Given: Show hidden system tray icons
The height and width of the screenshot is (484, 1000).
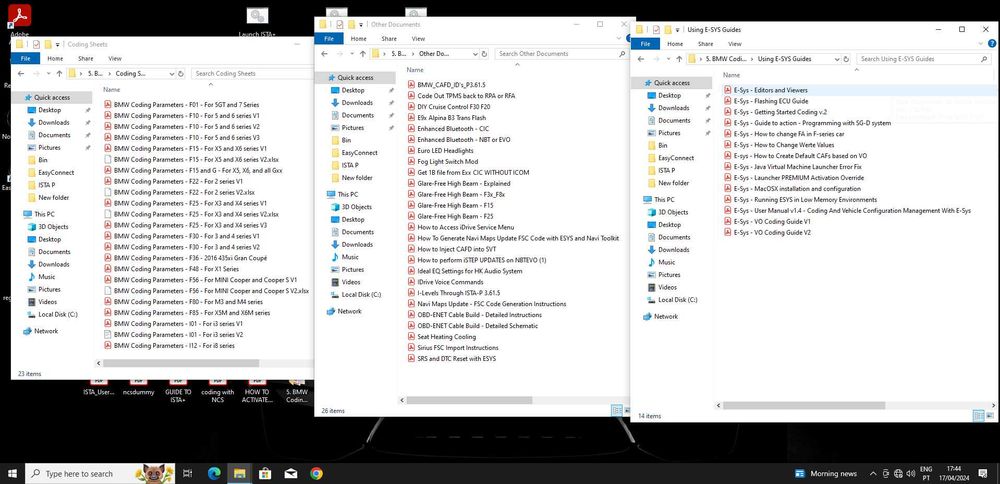Looking at the screenshot, I should [x=872, y=474].
